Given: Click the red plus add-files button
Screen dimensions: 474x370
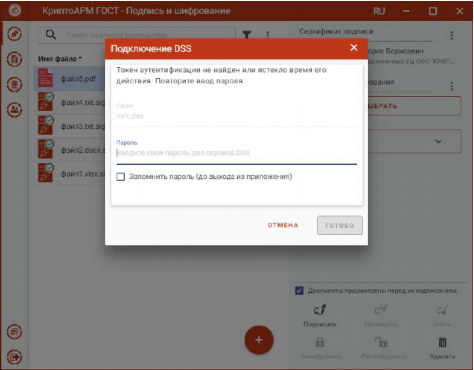Looking at the screenshot, I should (259, 340).
